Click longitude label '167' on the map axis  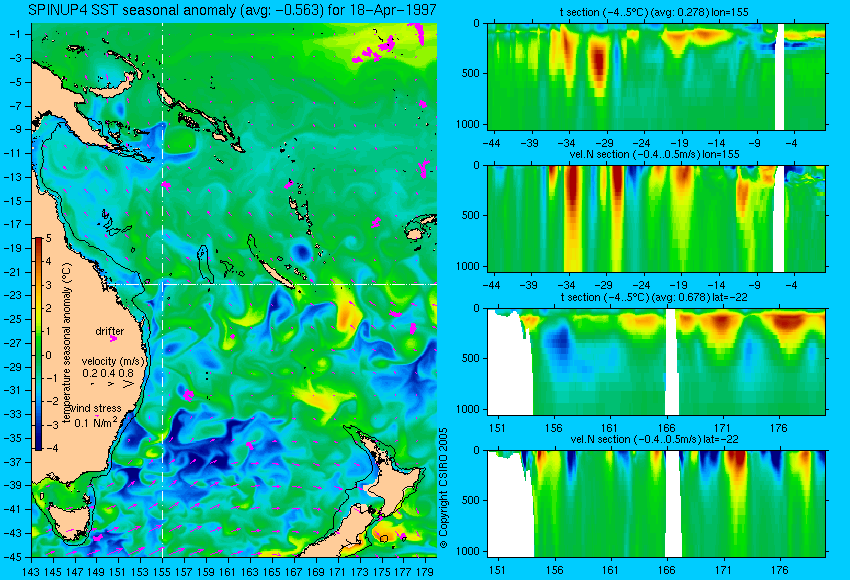pos(293,571)
